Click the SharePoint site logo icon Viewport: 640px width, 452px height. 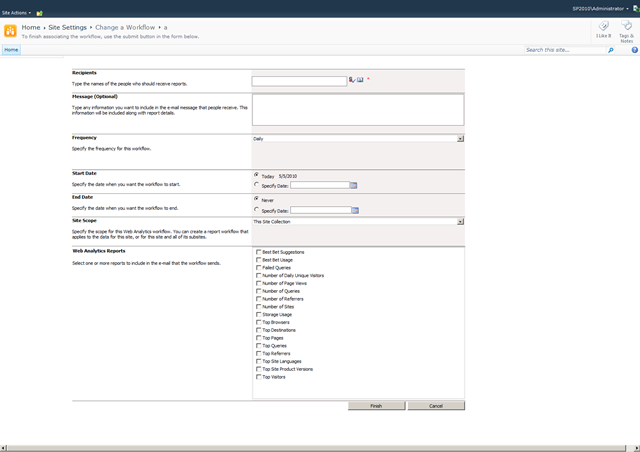pyautogui.click(x=10, y=31)
